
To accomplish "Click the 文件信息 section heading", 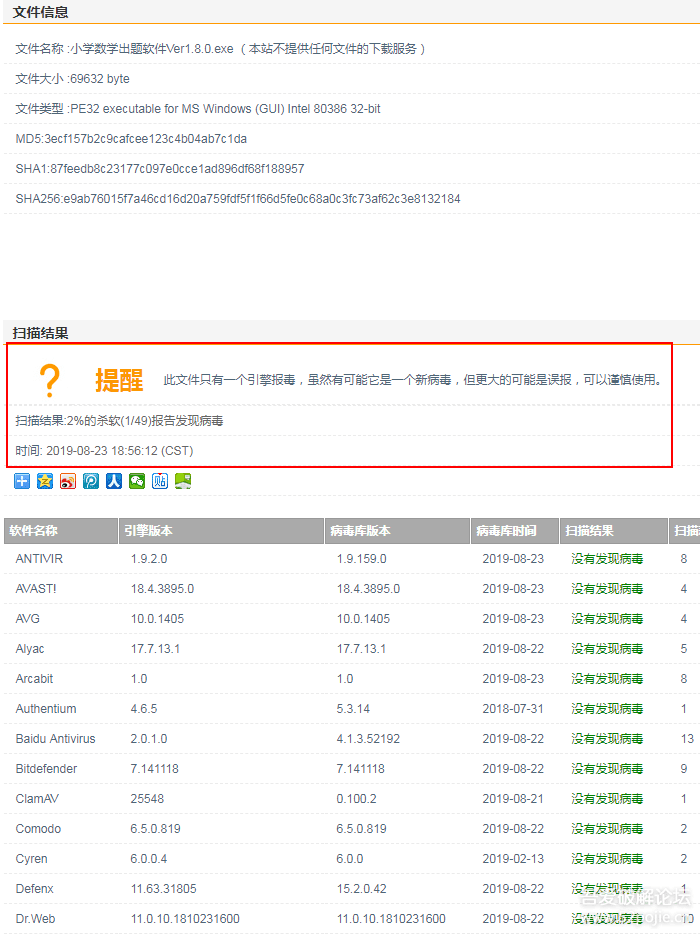I will [40, 12].
